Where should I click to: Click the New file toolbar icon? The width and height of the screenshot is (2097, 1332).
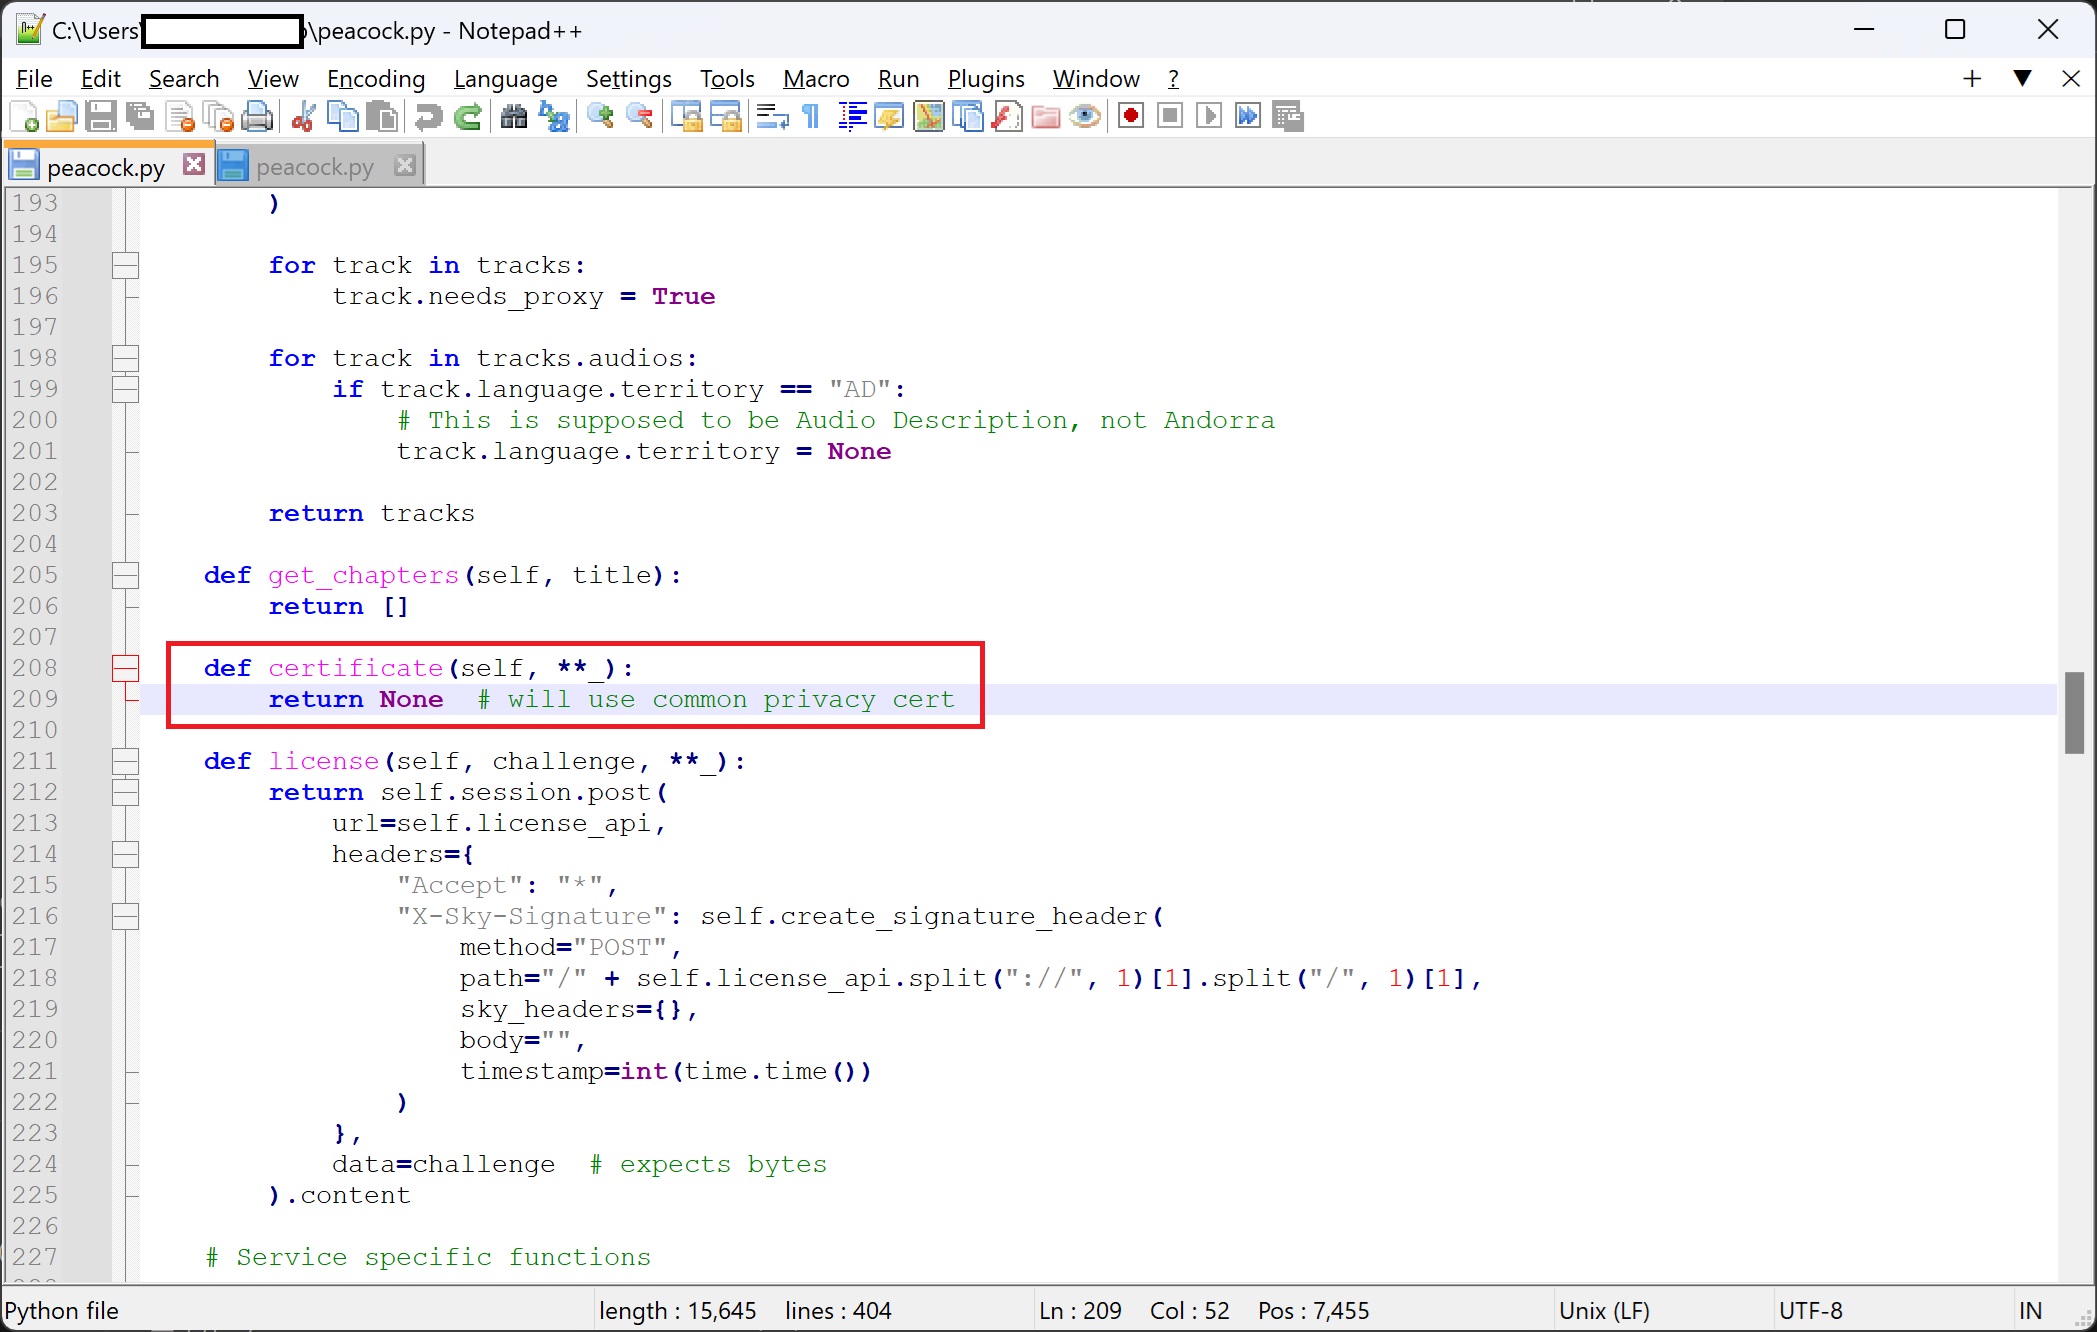pyautogui.click(x=24, y=117)
